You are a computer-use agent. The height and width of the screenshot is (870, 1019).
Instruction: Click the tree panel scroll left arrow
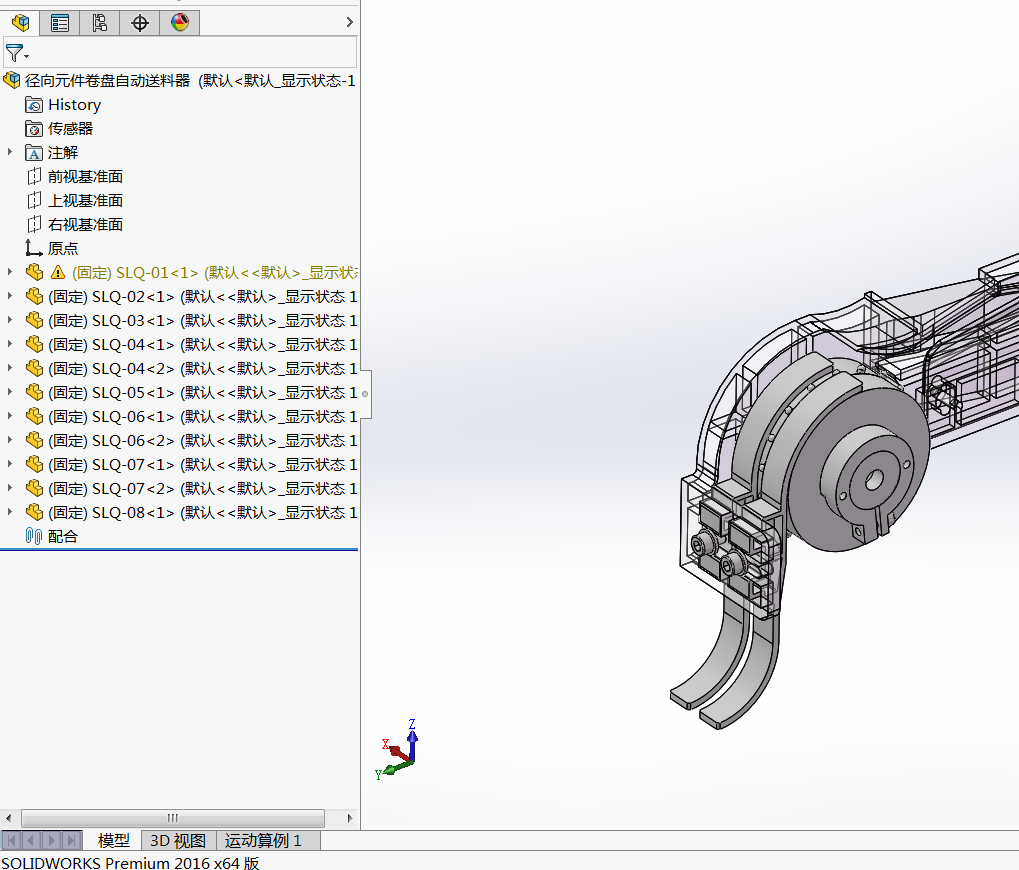point(8,818)
